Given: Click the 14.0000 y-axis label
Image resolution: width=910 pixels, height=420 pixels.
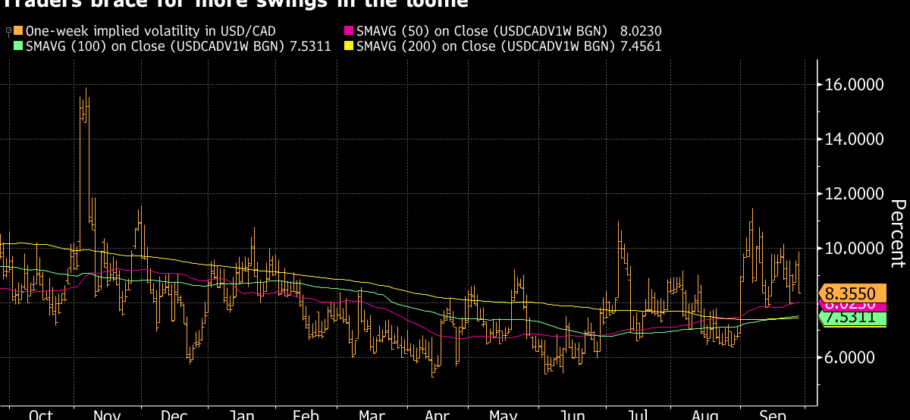Looking at the screenshot, I should click(x=855, y=139).
